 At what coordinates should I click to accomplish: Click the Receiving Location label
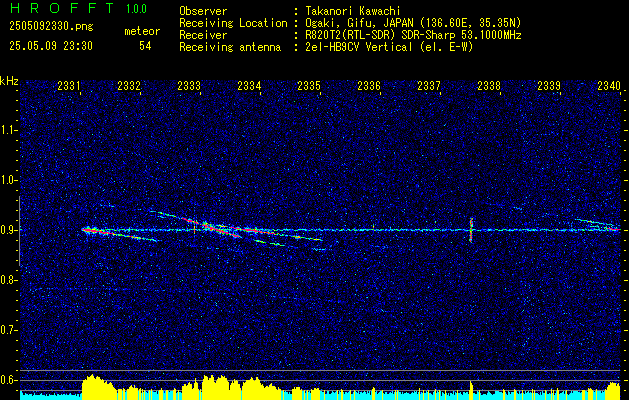pyautogui.click(x=233, y=23)
